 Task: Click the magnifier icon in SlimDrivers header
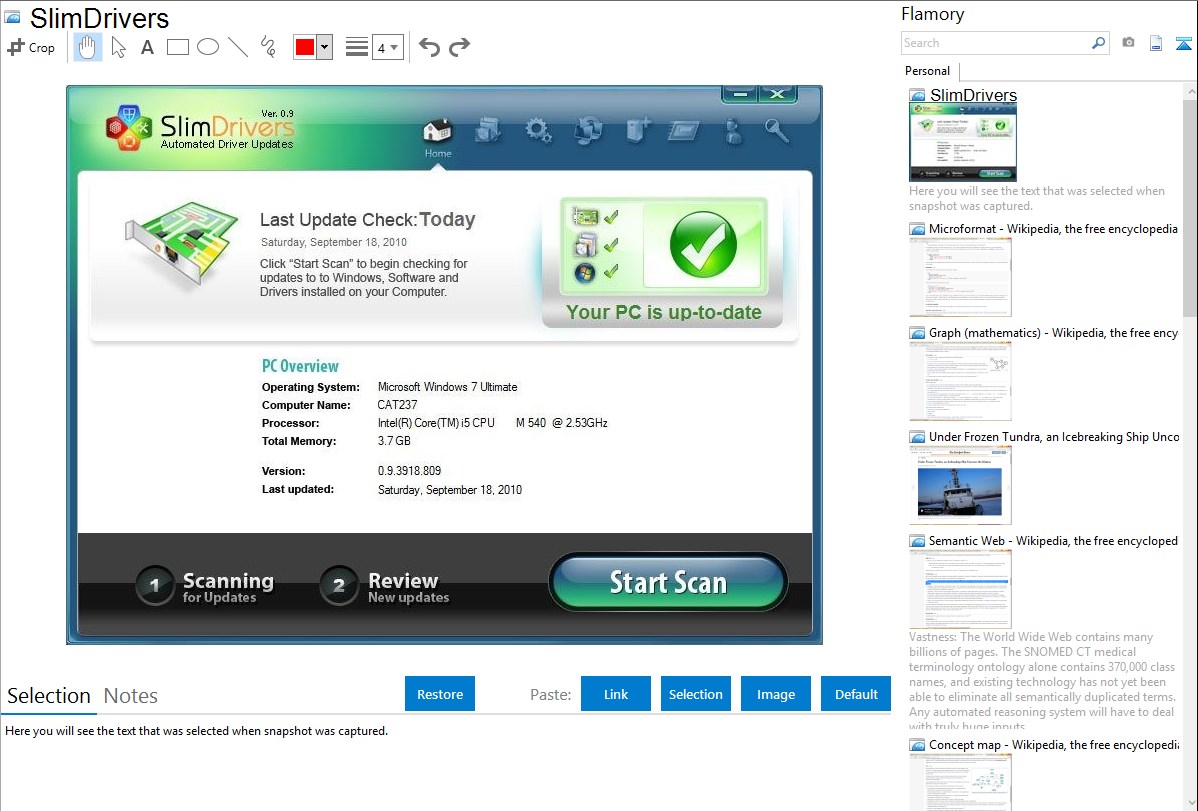[x=777, y=131]
